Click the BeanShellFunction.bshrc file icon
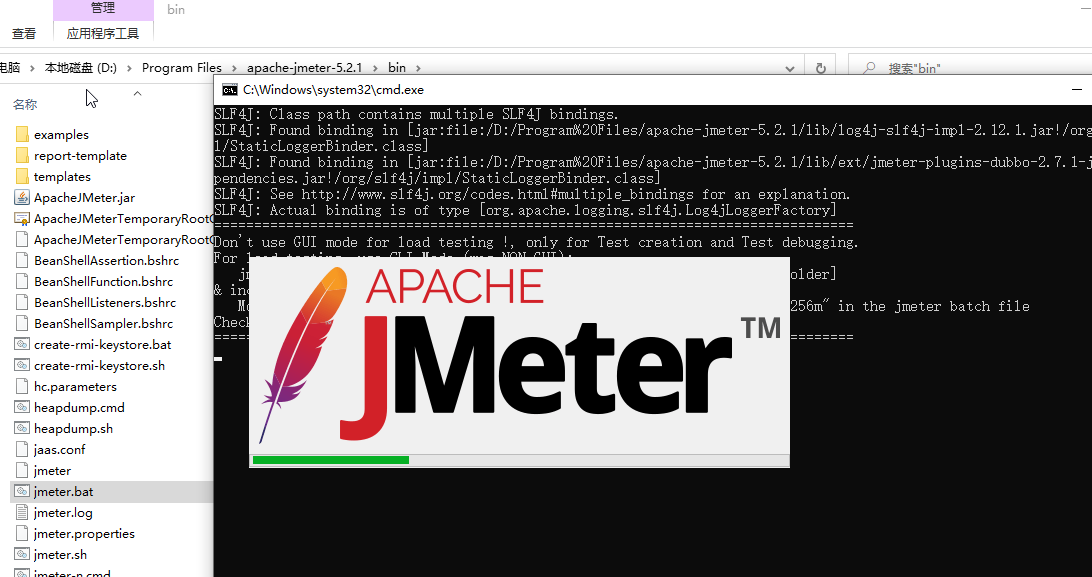This screenshot has height=577, width=1092. (22, 281)
